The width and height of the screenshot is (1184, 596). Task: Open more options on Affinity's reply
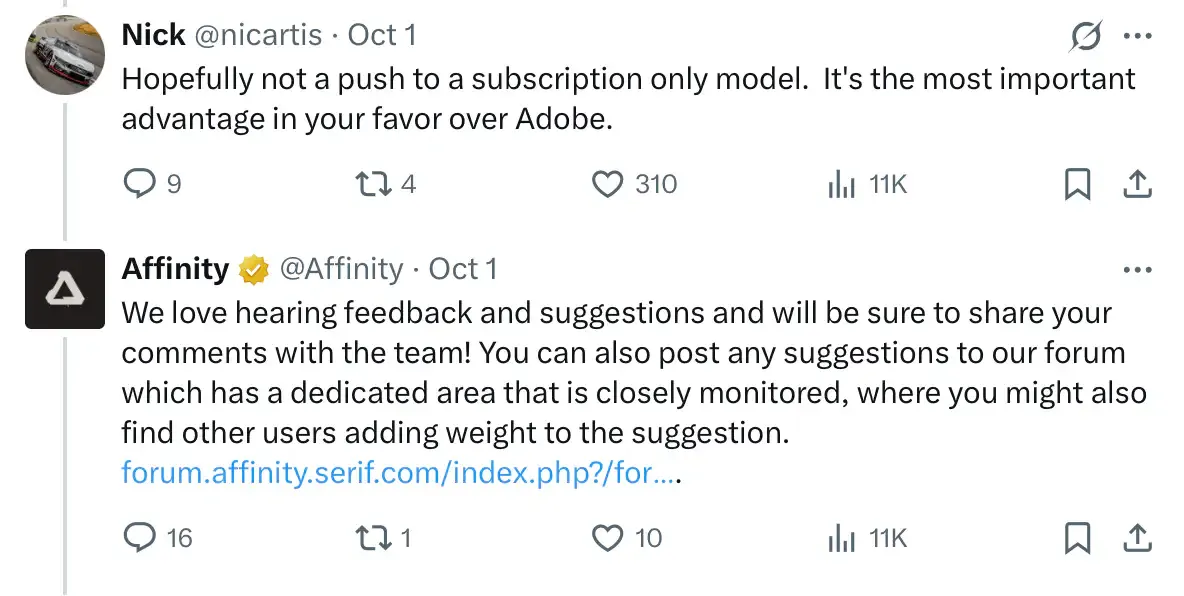[x=1138, y=269]
